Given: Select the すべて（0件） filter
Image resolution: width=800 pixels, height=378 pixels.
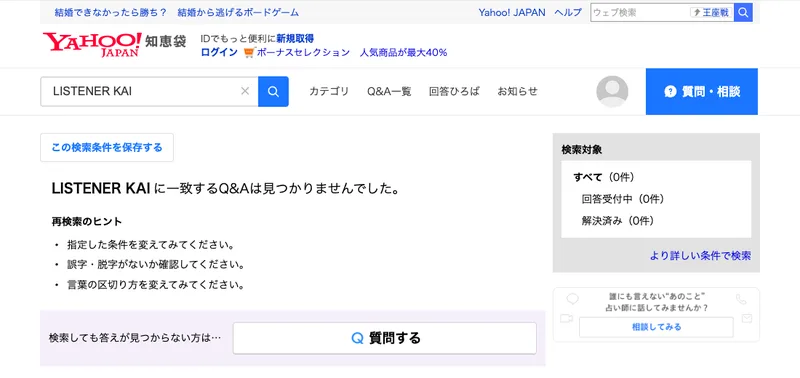Looking at the screenshot, I should (604, 177).
